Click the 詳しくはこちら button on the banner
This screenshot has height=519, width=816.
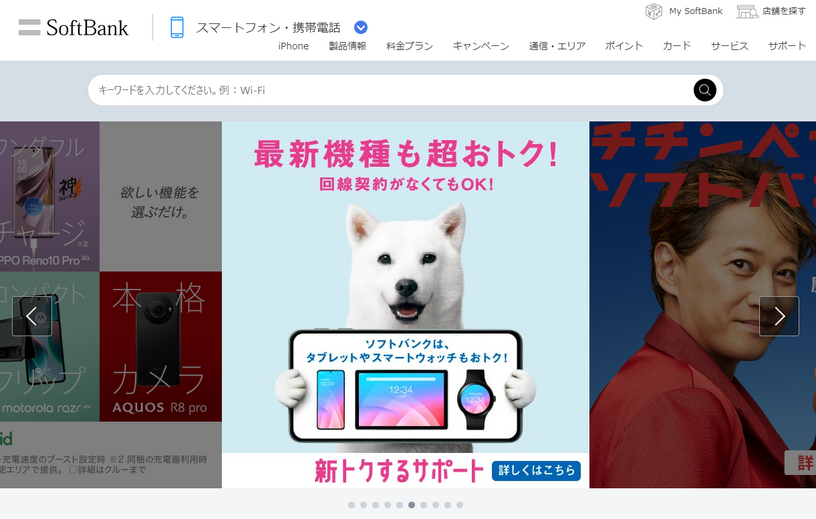coord(536,470)
